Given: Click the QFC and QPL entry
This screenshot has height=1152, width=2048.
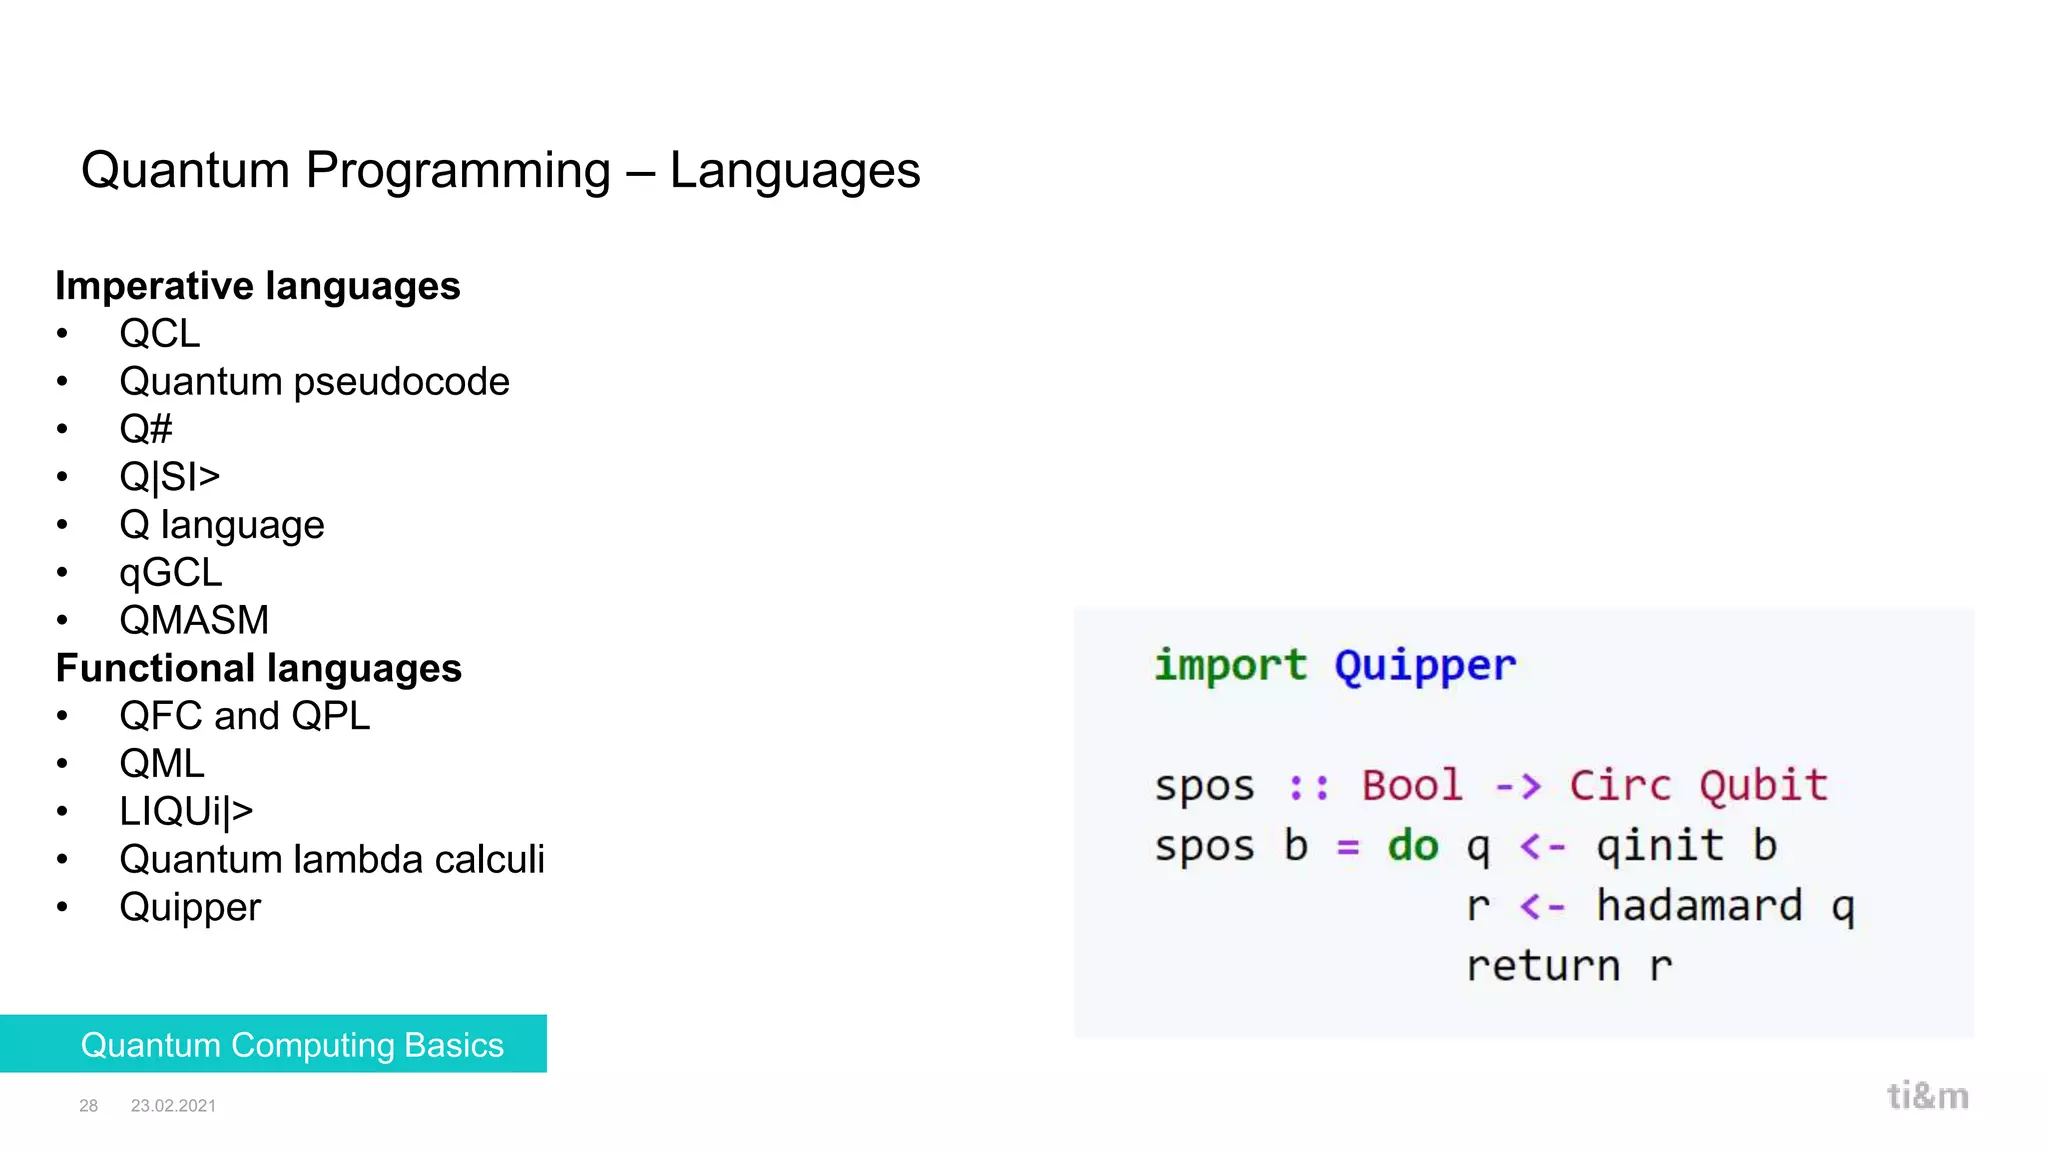Looking at the screenshot, I should coord(245,716).
